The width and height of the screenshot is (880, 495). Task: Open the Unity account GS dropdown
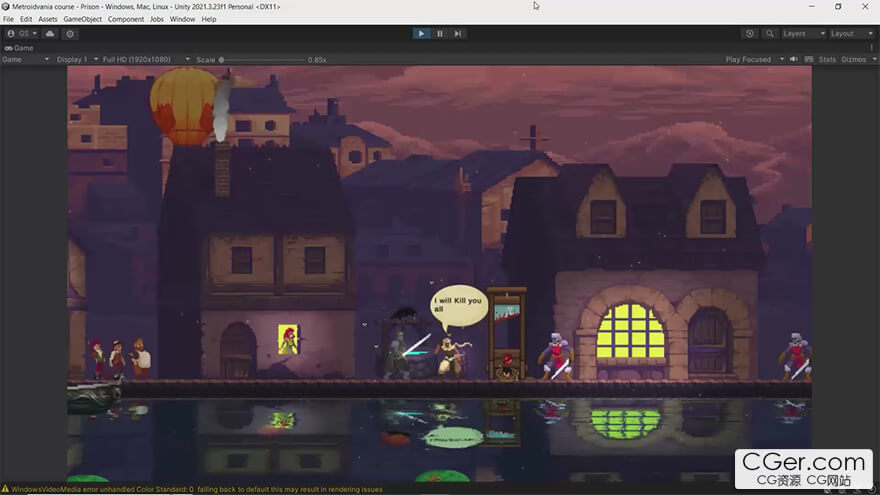22,34
